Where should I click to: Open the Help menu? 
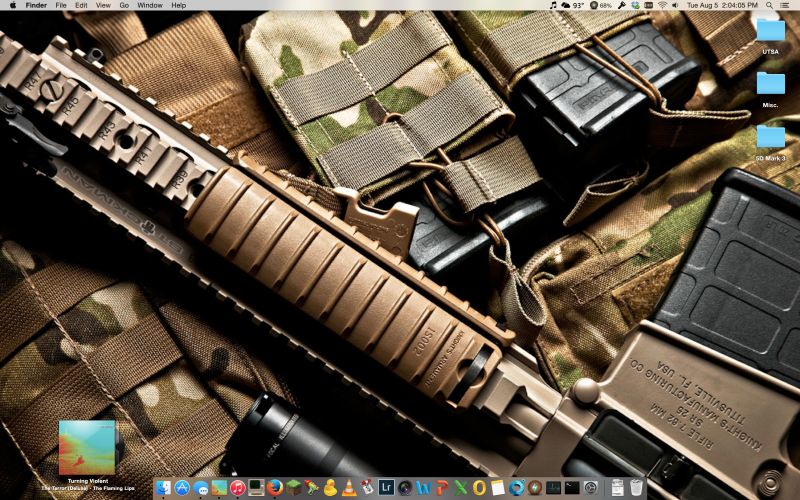[179, 5]
